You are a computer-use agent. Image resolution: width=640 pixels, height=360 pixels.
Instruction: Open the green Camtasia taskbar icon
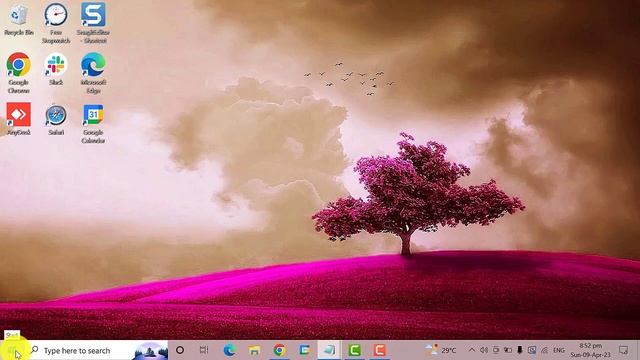click(354, 350)
